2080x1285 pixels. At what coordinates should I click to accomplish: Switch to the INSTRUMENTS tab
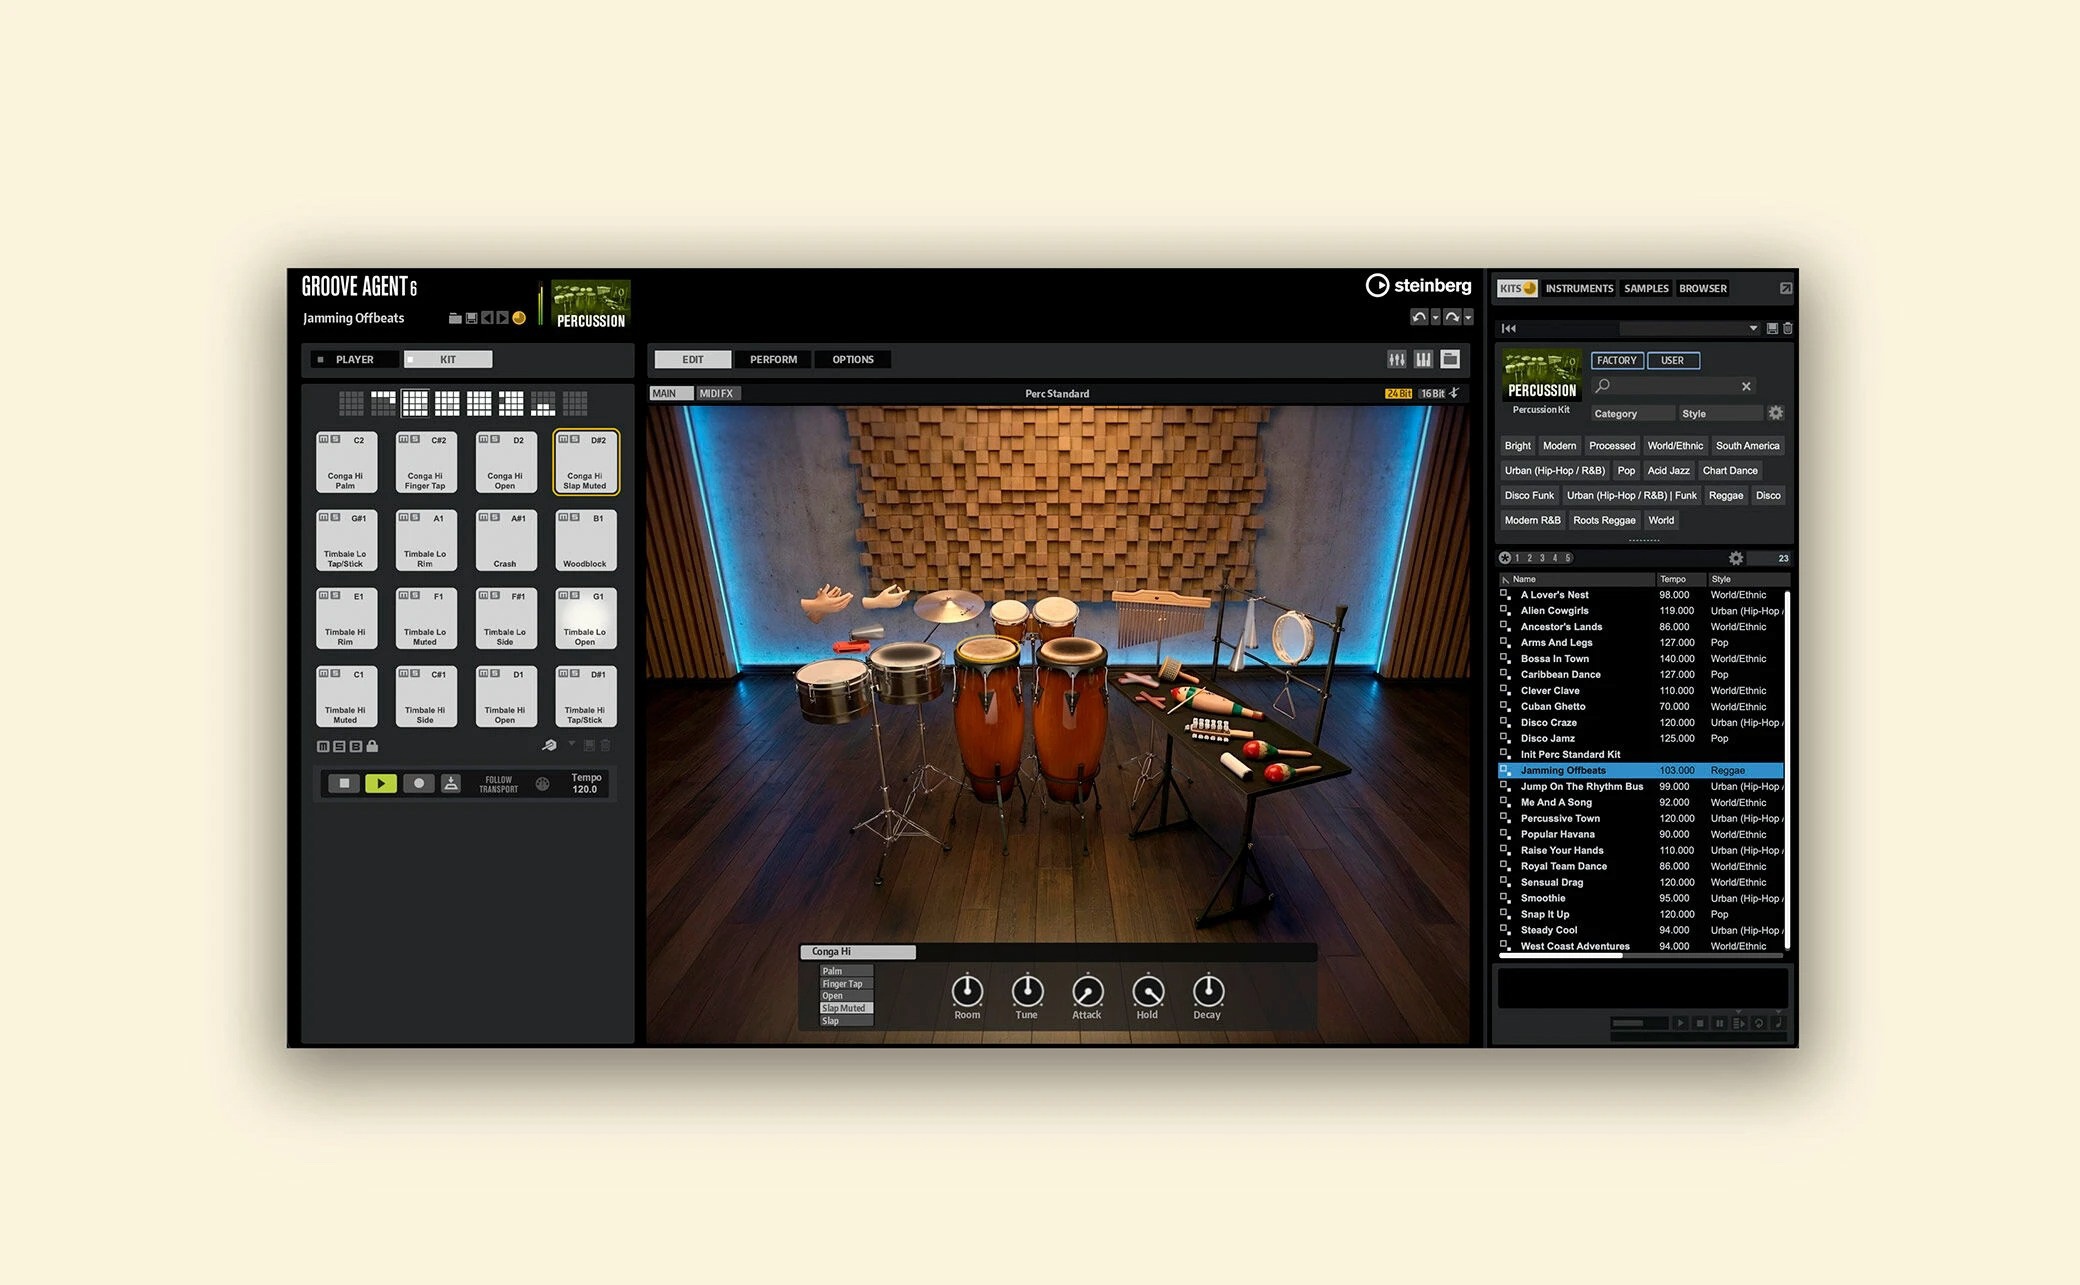tap(1579, 288)
